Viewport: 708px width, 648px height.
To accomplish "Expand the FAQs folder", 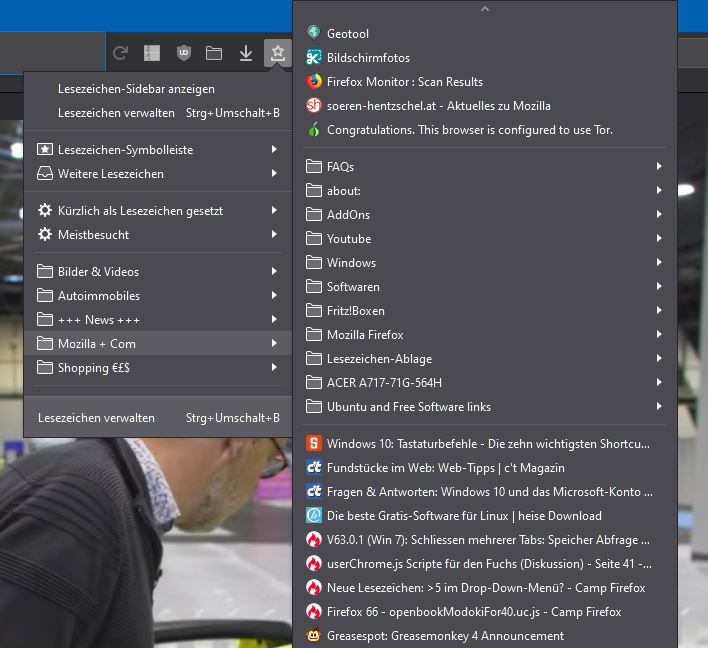I will point(485,167).
